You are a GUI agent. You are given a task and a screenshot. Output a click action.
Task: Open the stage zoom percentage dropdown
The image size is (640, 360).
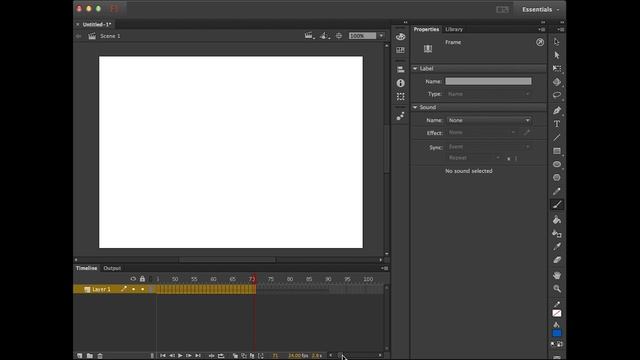pyautogui.click(x=381, y=36)
